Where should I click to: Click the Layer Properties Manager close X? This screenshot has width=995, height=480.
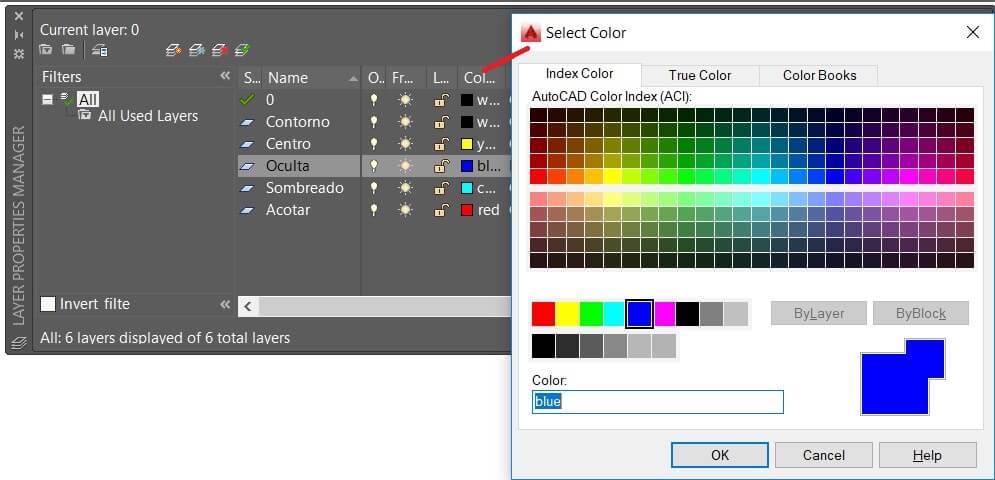(x=19, y=17)
